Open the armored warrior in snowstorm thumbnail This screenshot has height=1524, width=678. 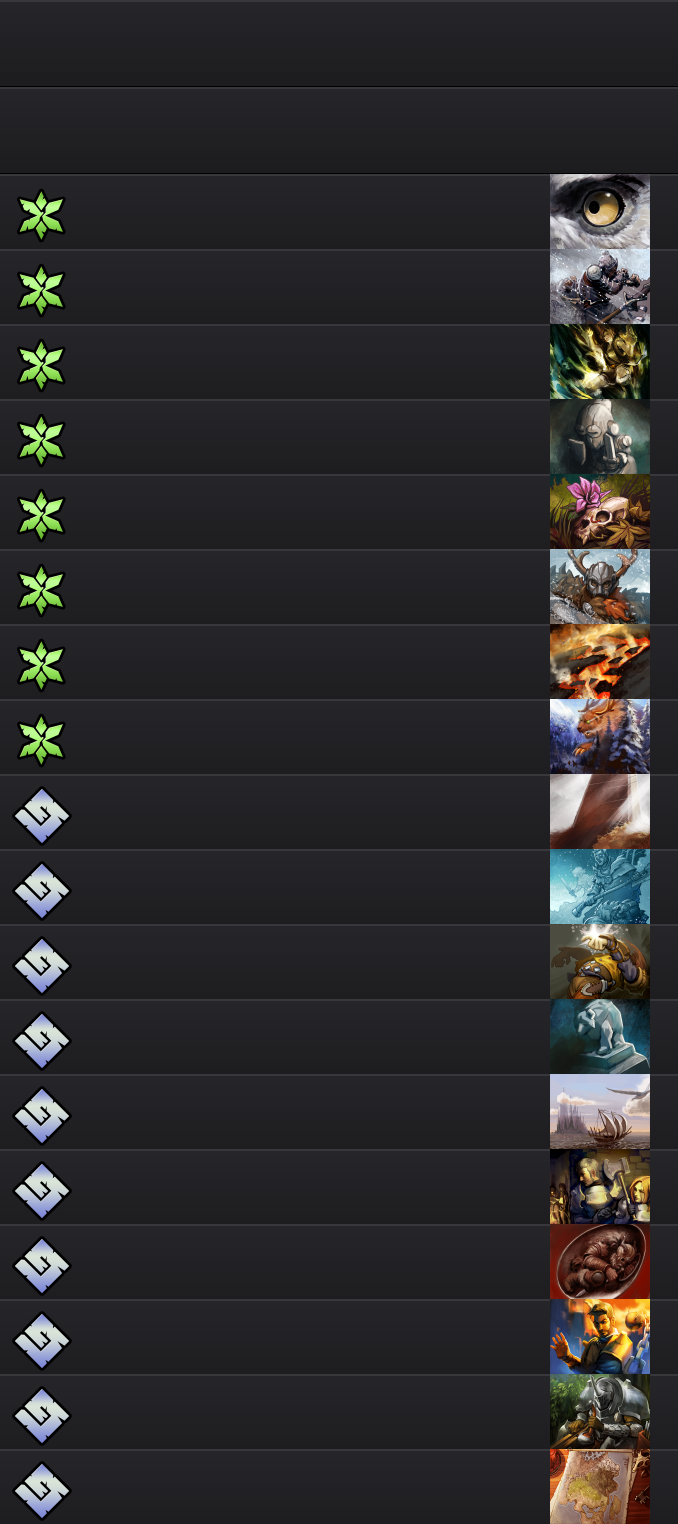[600, 287]
